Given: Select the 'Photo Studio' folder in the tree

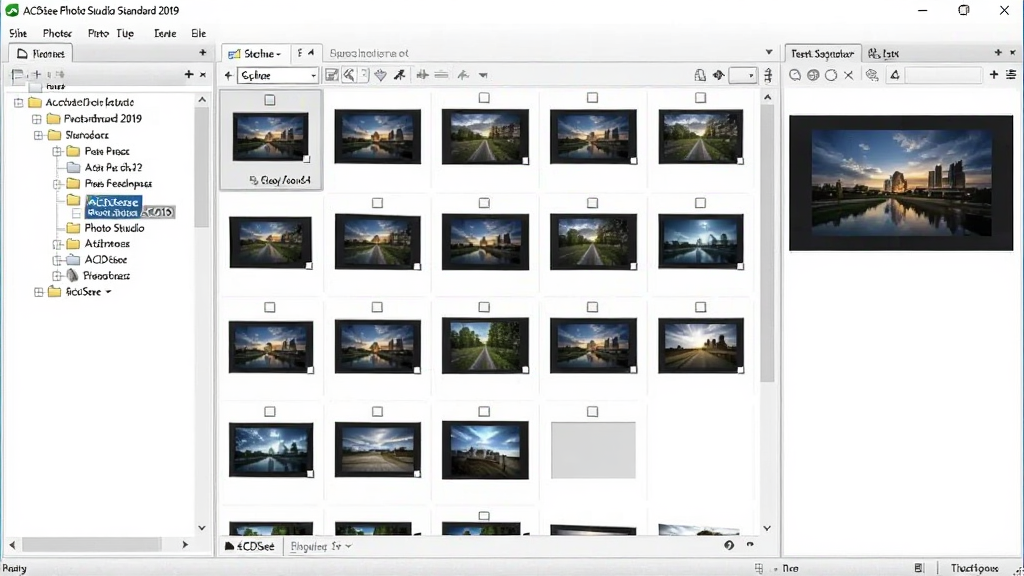Looking at the screenshot, I should pos(114,228).
